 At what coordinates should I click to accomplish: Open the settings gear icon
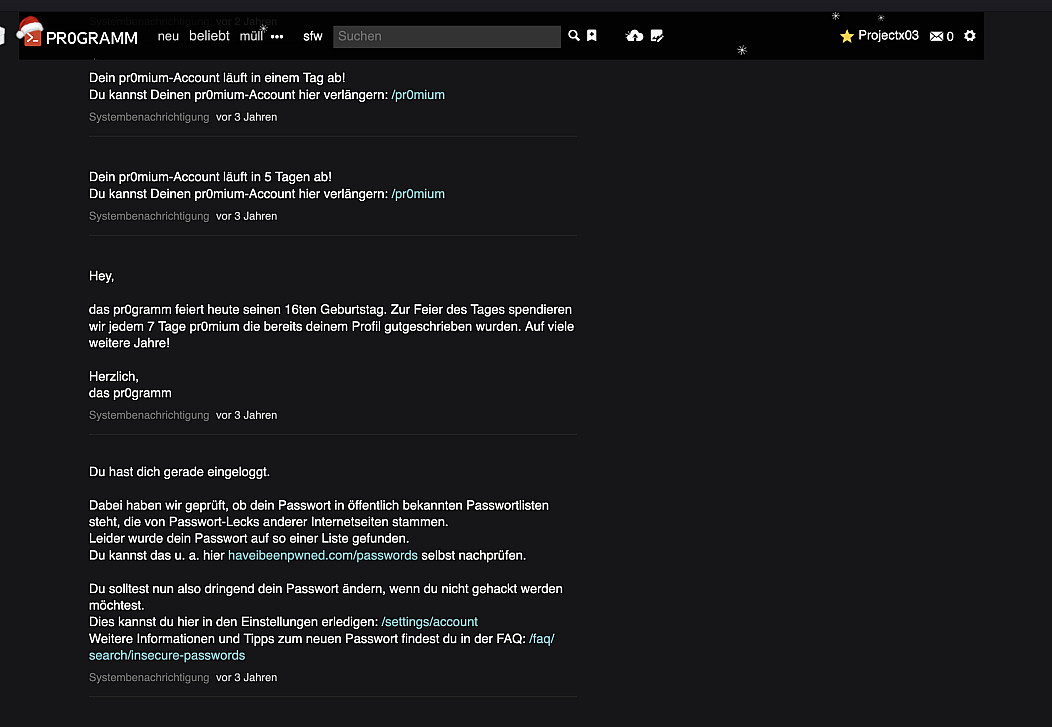point(969,36)
